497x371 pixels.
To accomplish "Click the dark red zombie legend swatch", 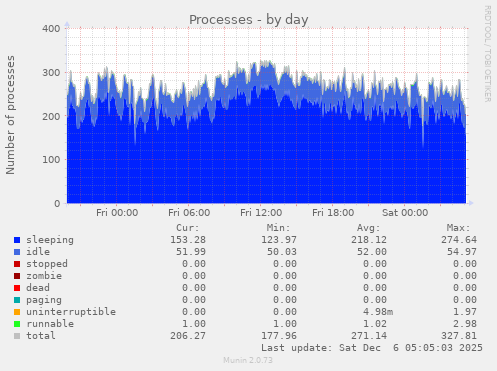I will pyautogui.click(x=17, y=276).
